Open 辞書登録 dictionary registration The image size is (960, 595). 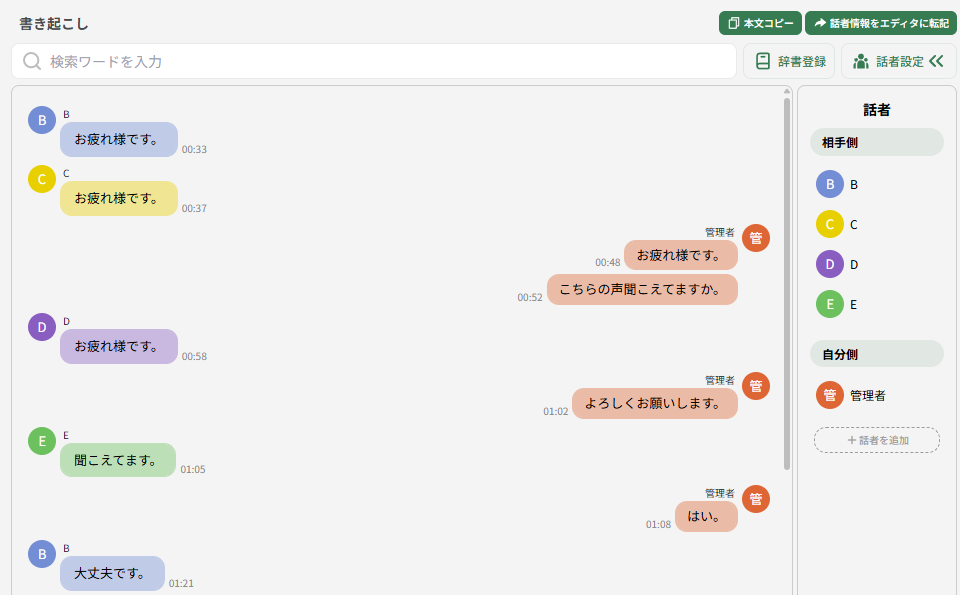789,61
